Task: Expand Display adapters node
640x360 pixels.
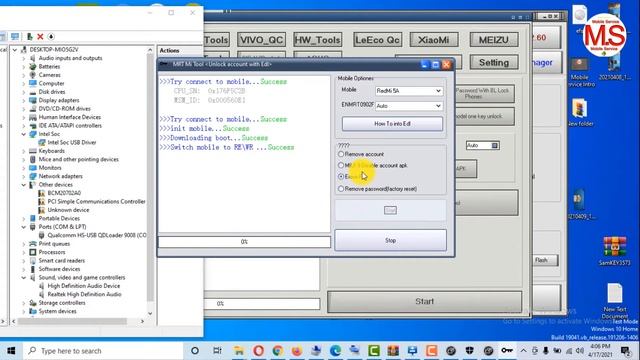Action: pyautogui.click(x=24, y=100)
